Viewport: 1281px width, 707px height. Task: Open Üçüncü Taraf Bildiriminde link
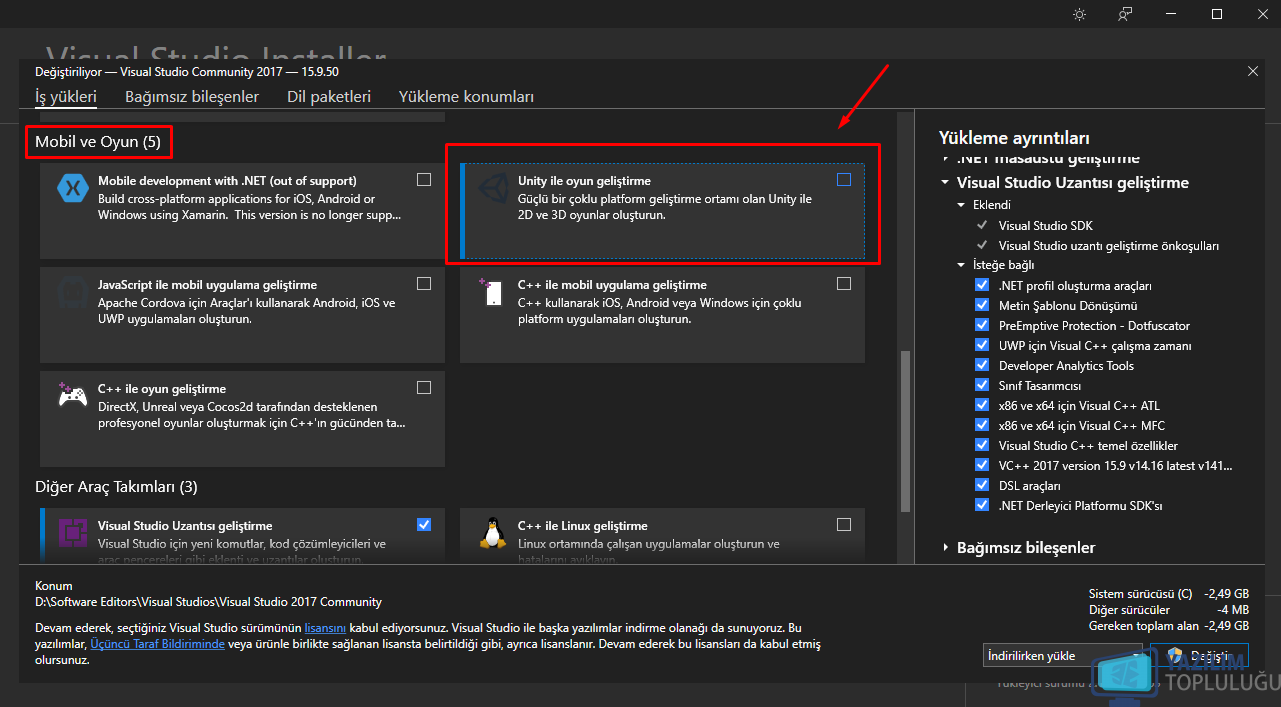(x=157, y=644)
